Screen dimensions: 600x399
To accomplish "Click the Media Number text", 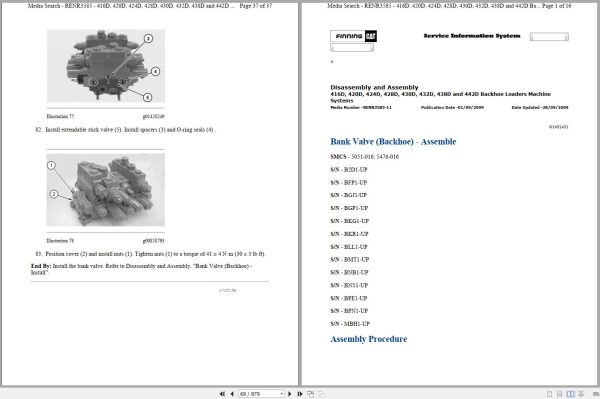I will 361,107.
